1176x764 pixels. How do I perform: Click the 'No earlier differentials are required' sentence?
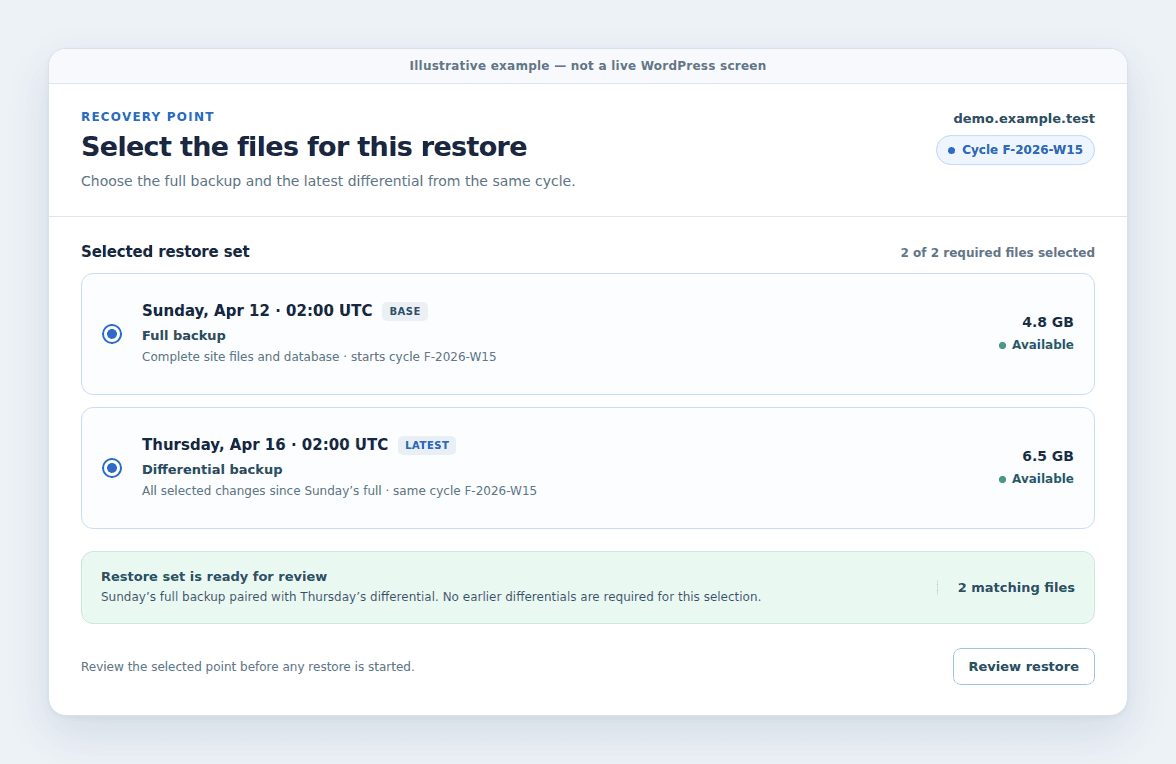point(602,597)
